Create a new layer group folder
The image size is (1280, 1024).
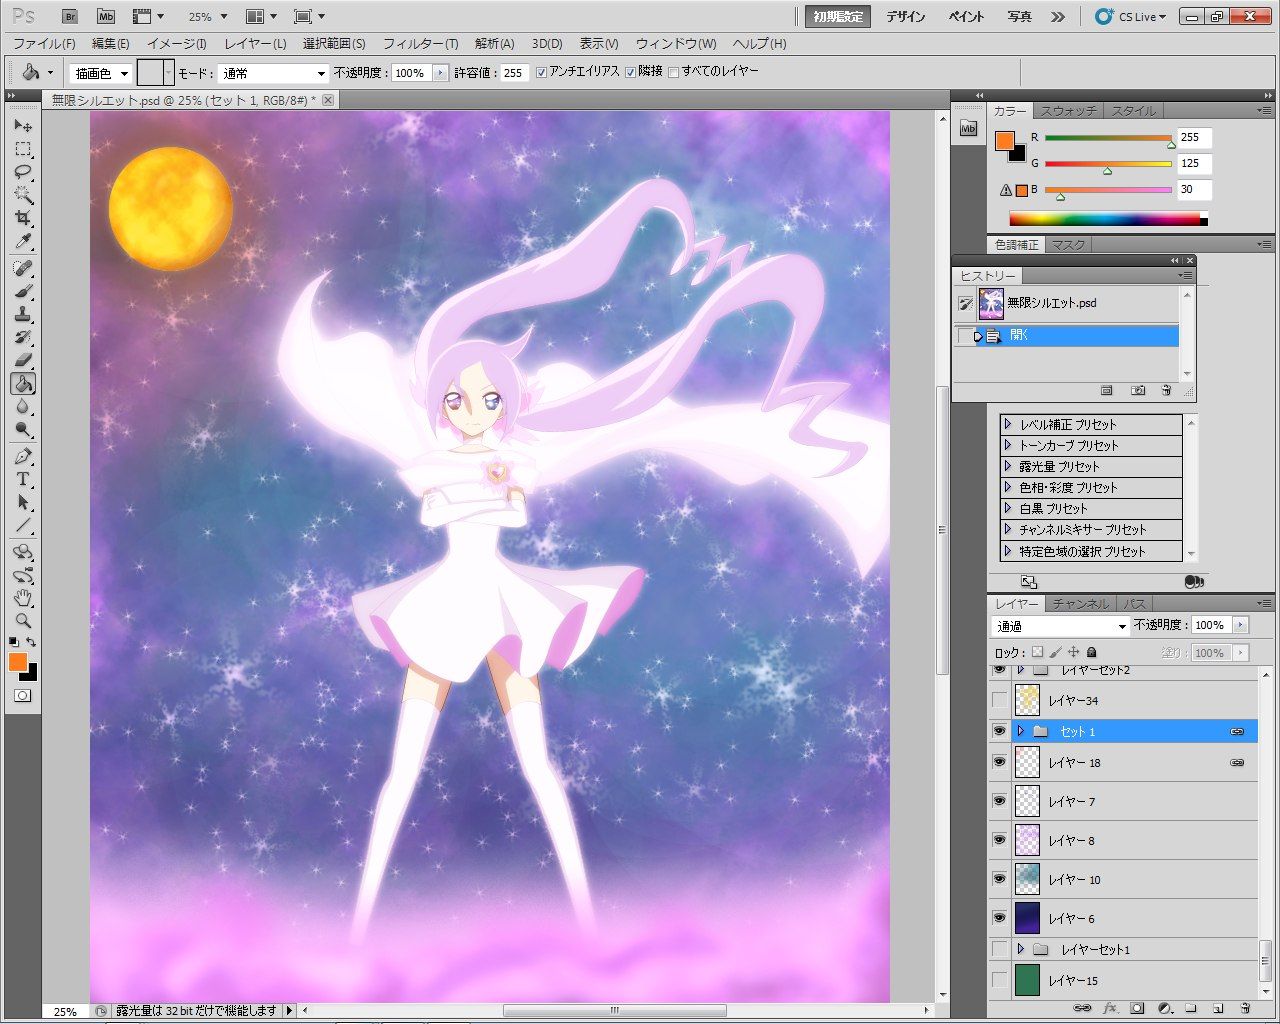coord(1191,1009)
